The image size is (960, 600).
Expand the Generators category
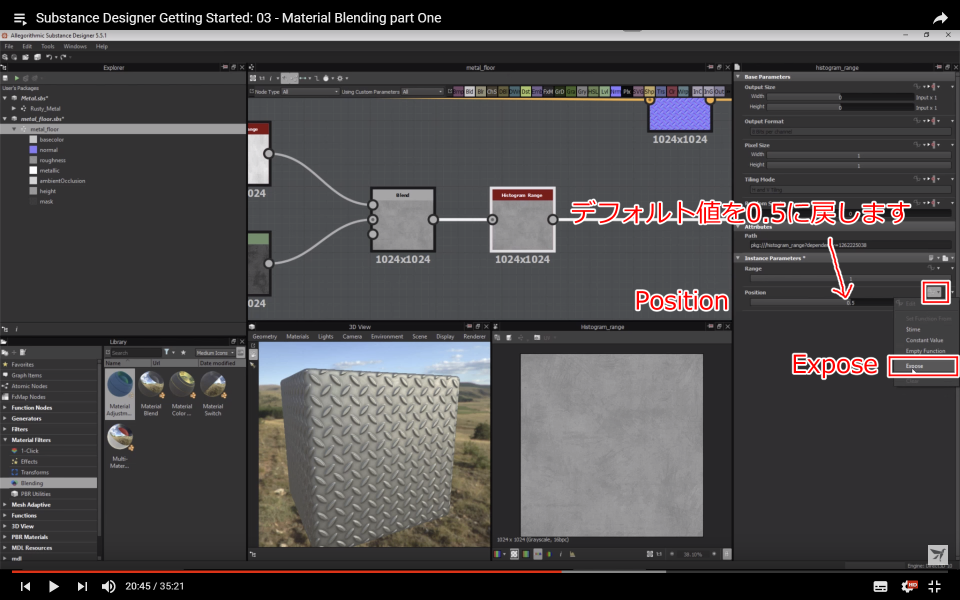(5, 419)
